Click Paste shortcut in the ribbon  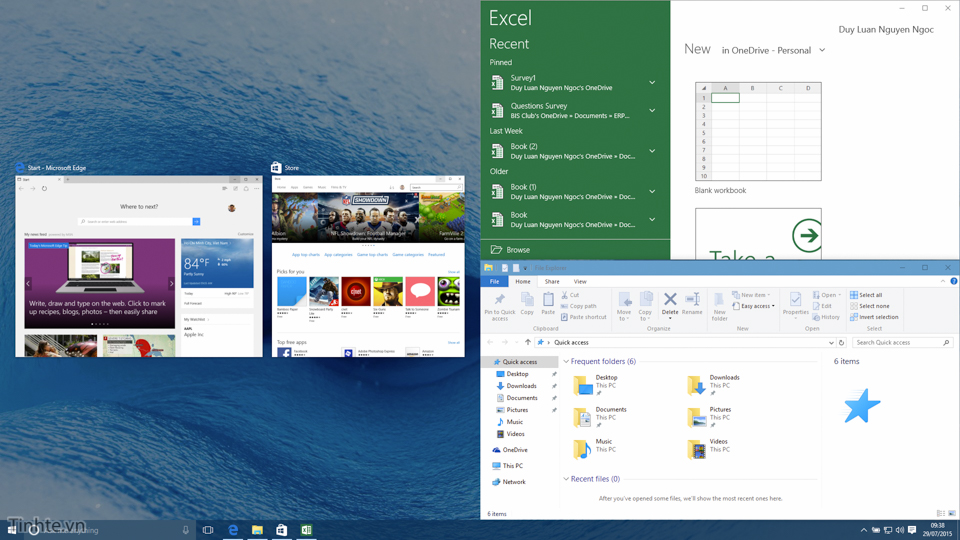pyautogui.click(x=583, y=317)
